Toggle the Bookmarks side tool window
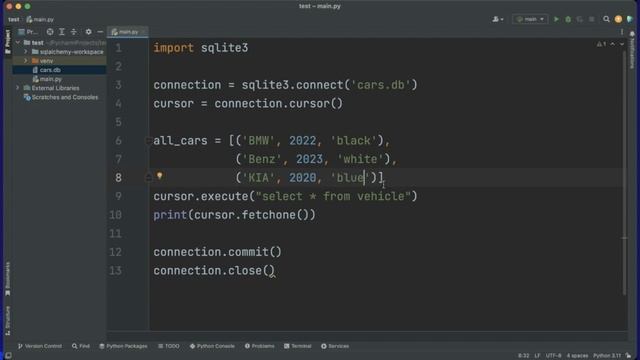This screenshot has width=640, height=360. 7,279
